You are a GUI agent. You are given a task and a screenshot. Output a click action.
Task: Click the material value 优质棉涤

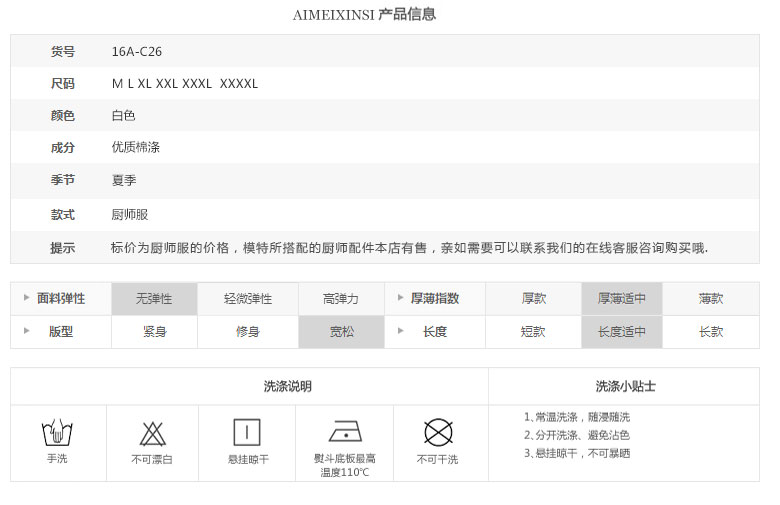(136, 147)
